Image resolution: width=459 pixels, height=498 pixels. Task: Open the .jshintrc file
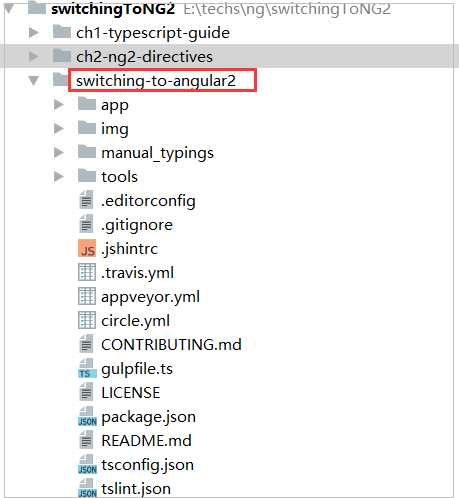click(x=129, y=249)
